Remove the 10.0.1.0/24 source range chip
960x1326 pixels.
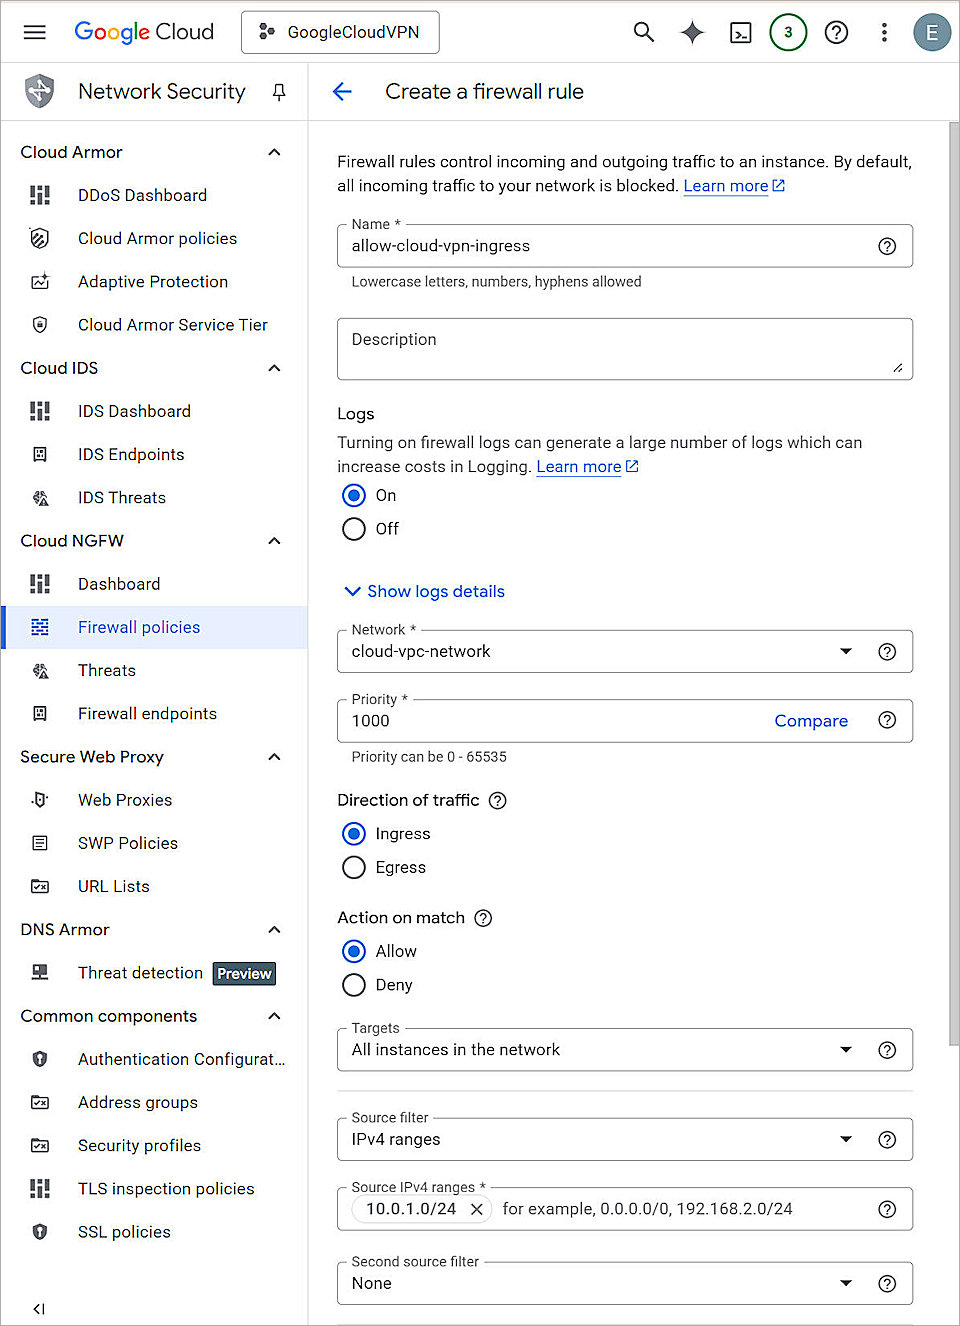coord(477,1209)
